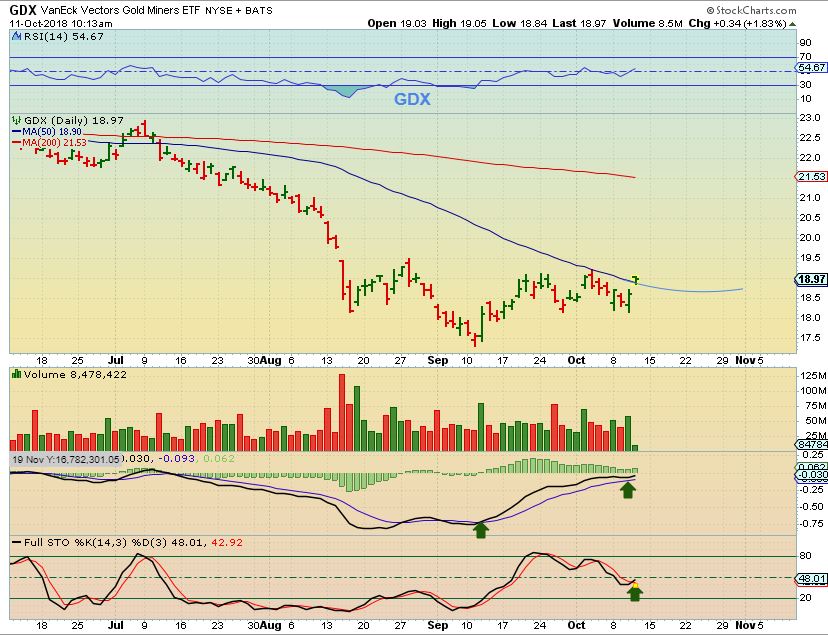This screenshot has height=635, width=828.
Task: Click the 54.67 RSI axis value tag
Action: pos(812,68)
